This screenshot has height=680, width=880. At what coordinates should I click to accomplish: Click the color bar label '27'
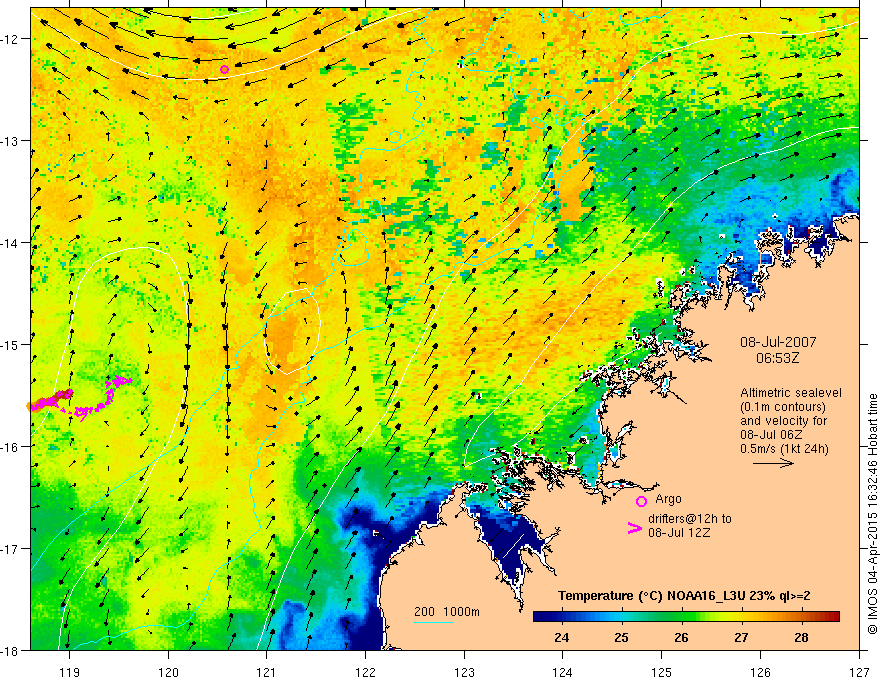point(741,637)
